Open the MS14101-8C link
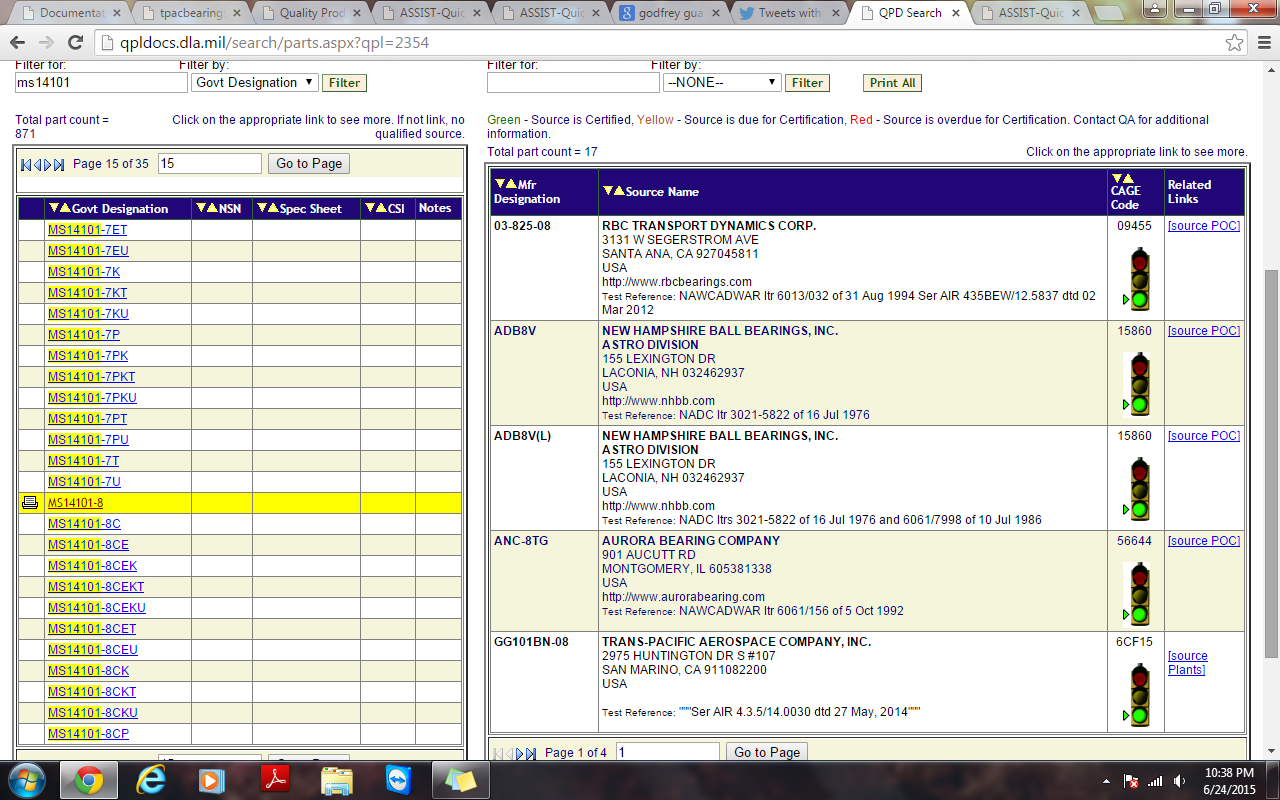 pyautogui.click(x=84, y=524)
